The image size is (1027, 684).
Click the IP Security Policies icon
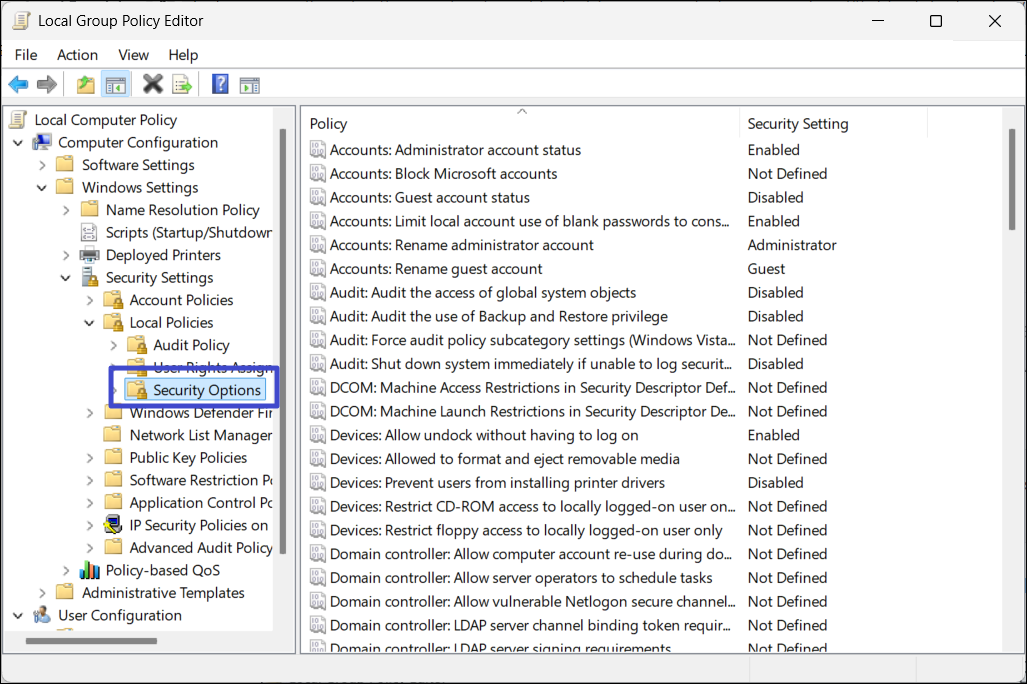point(114,525)
